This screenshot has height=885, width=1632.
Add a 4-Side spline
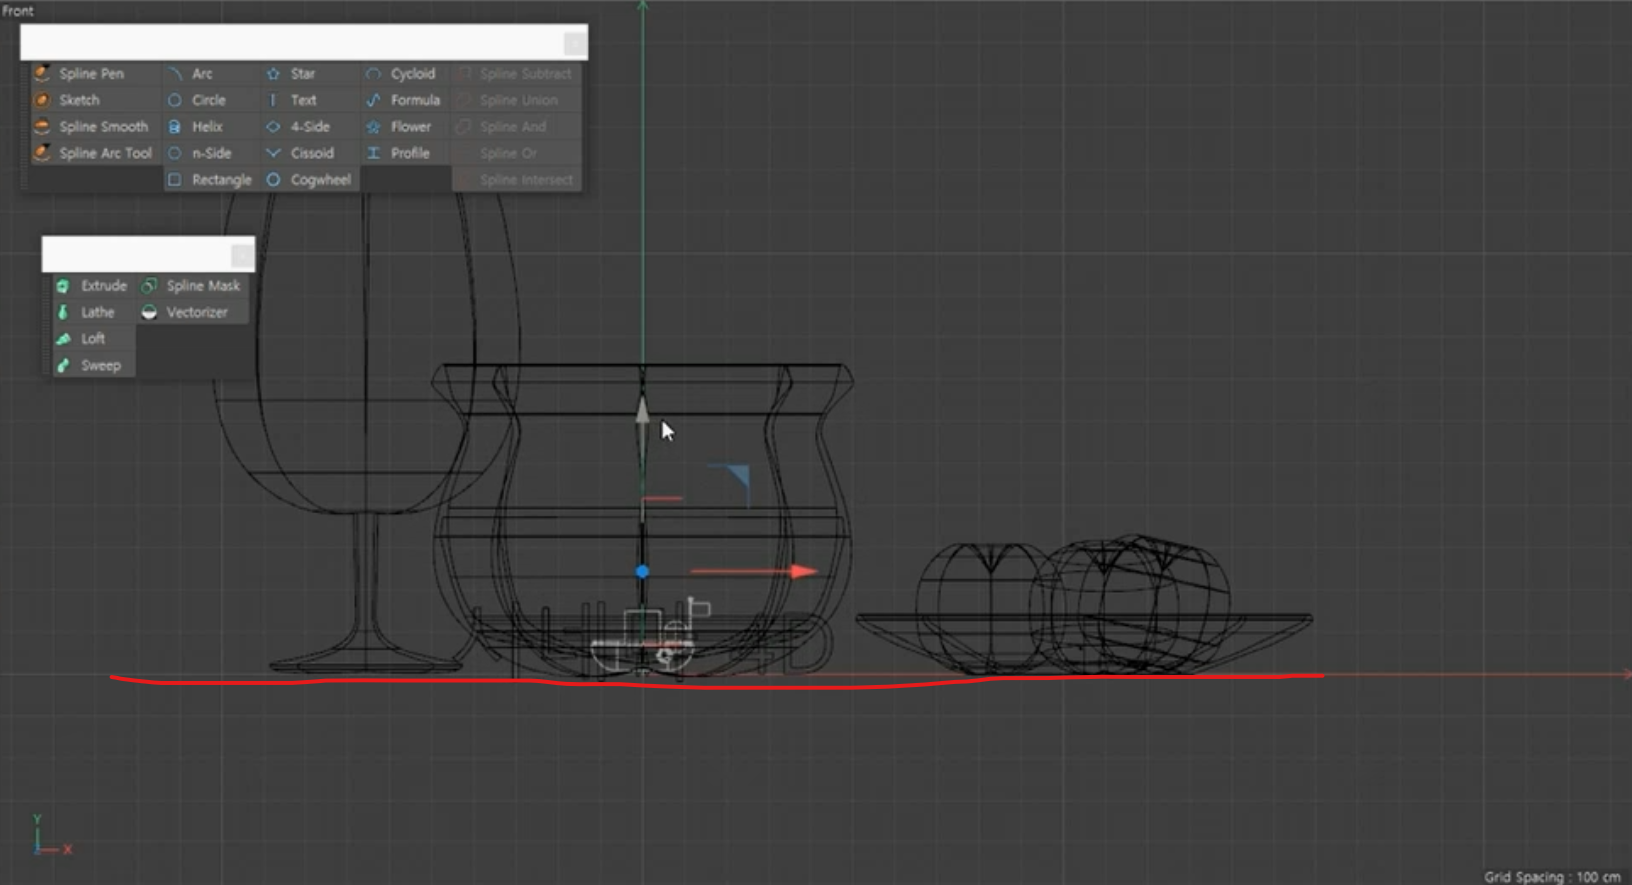pos(309,127)
